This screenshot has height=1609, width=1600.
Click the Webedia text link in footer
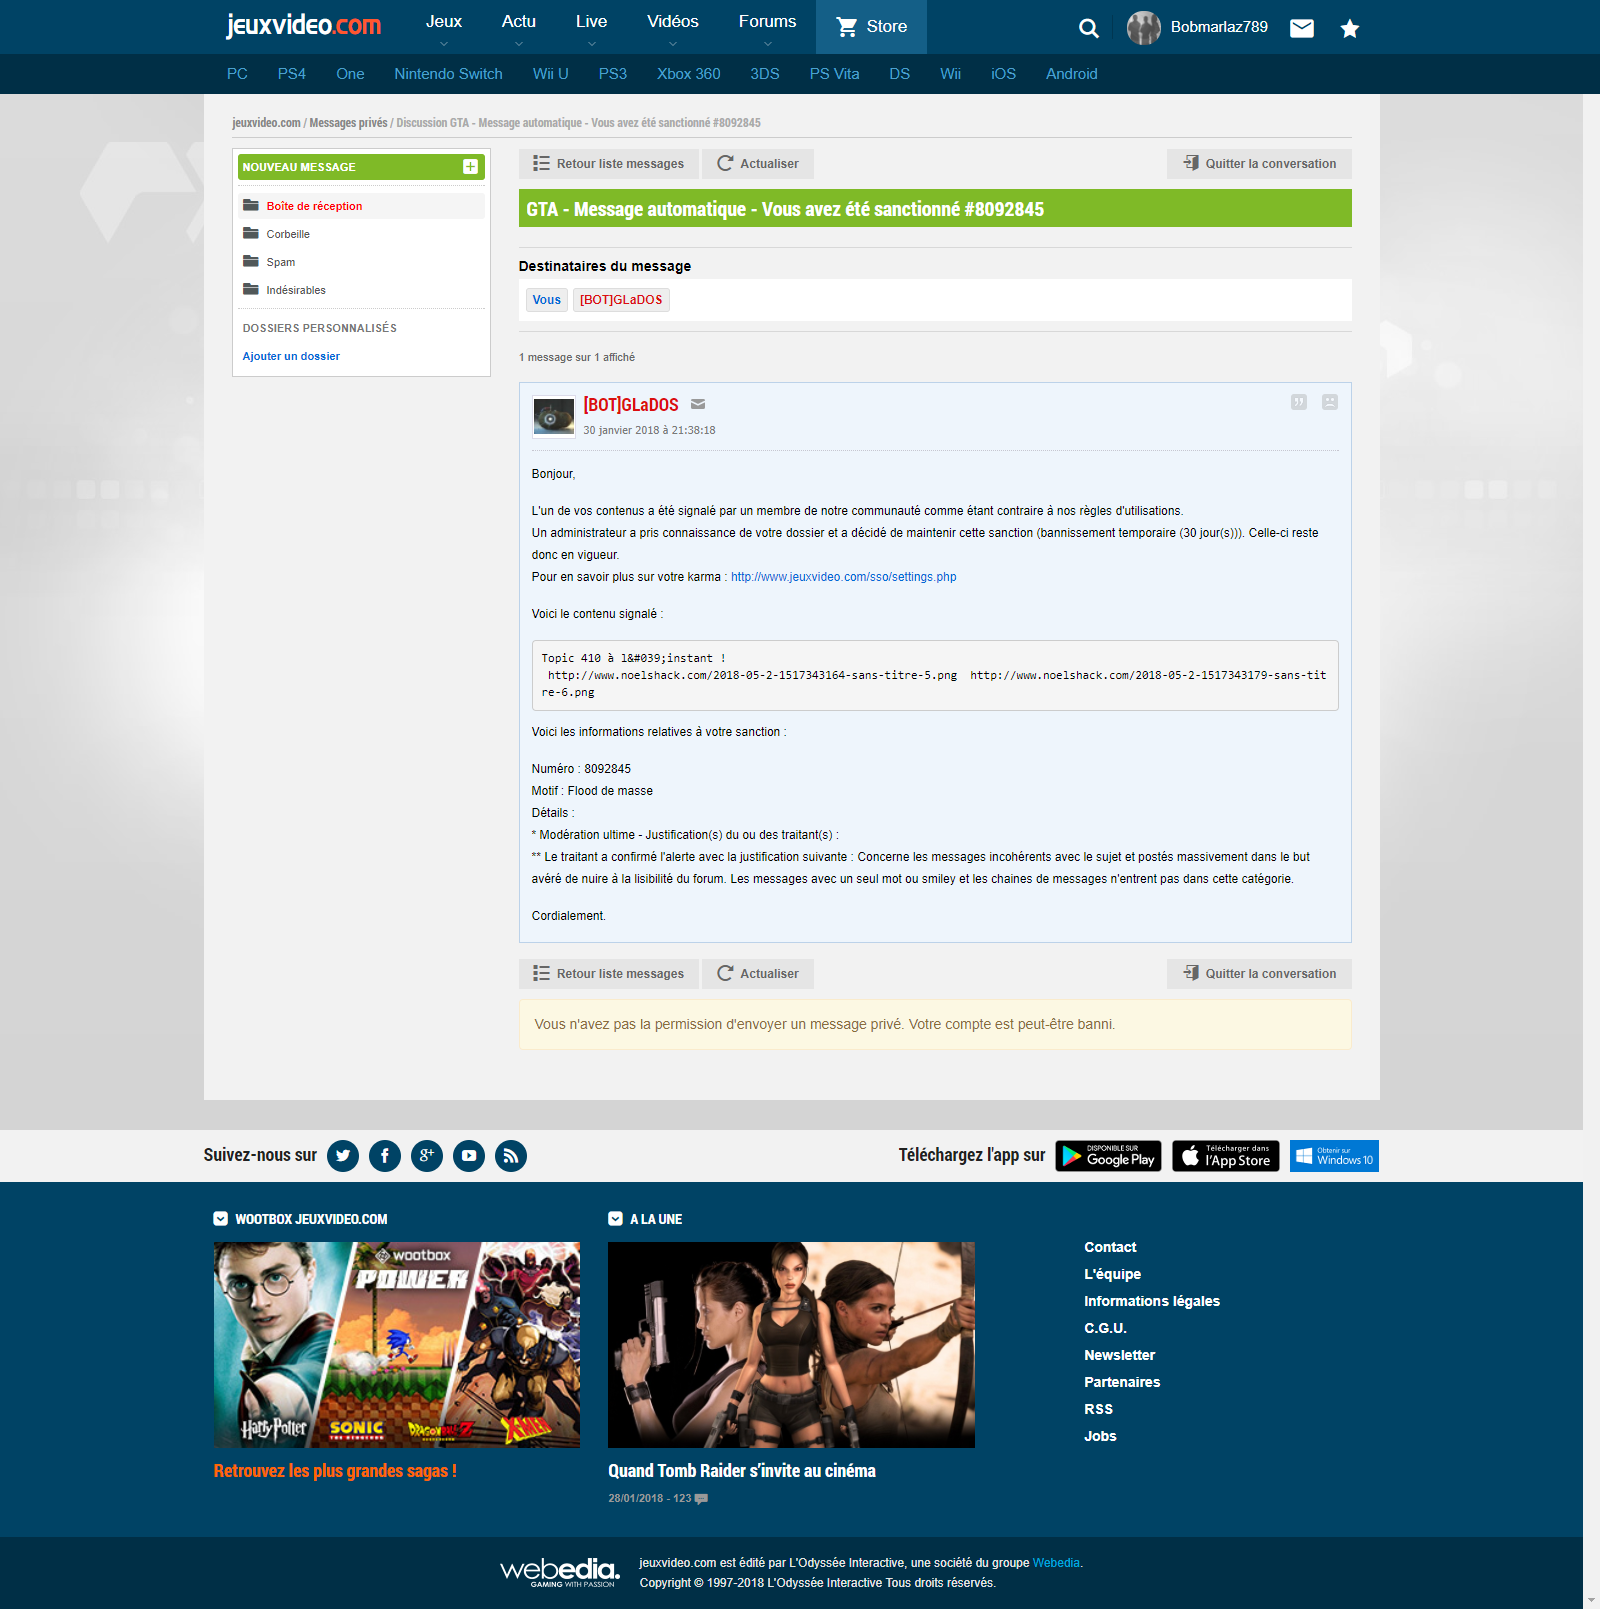[1056, 1563]
